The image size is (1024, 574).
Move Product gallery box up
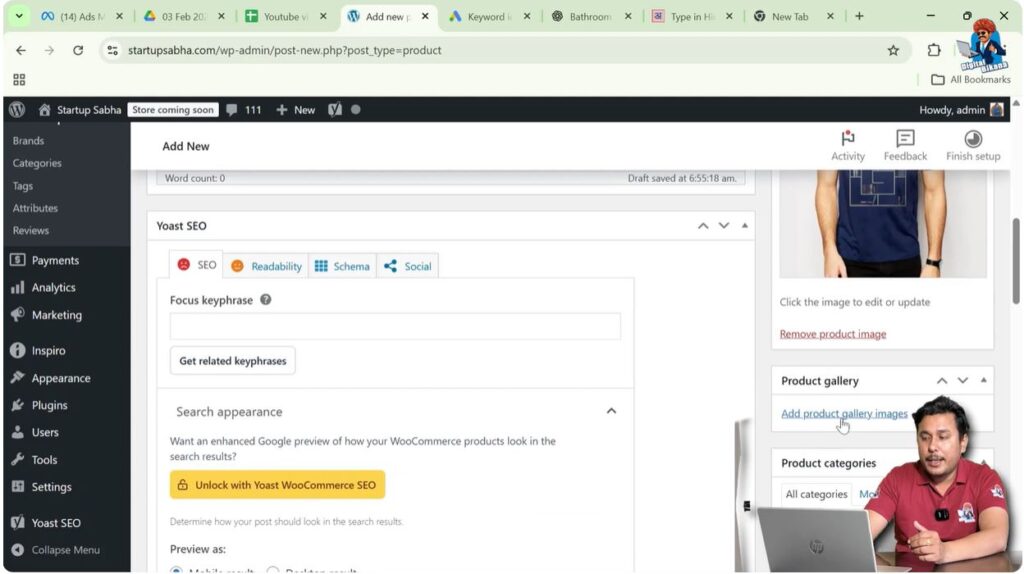tap(942, 381)
